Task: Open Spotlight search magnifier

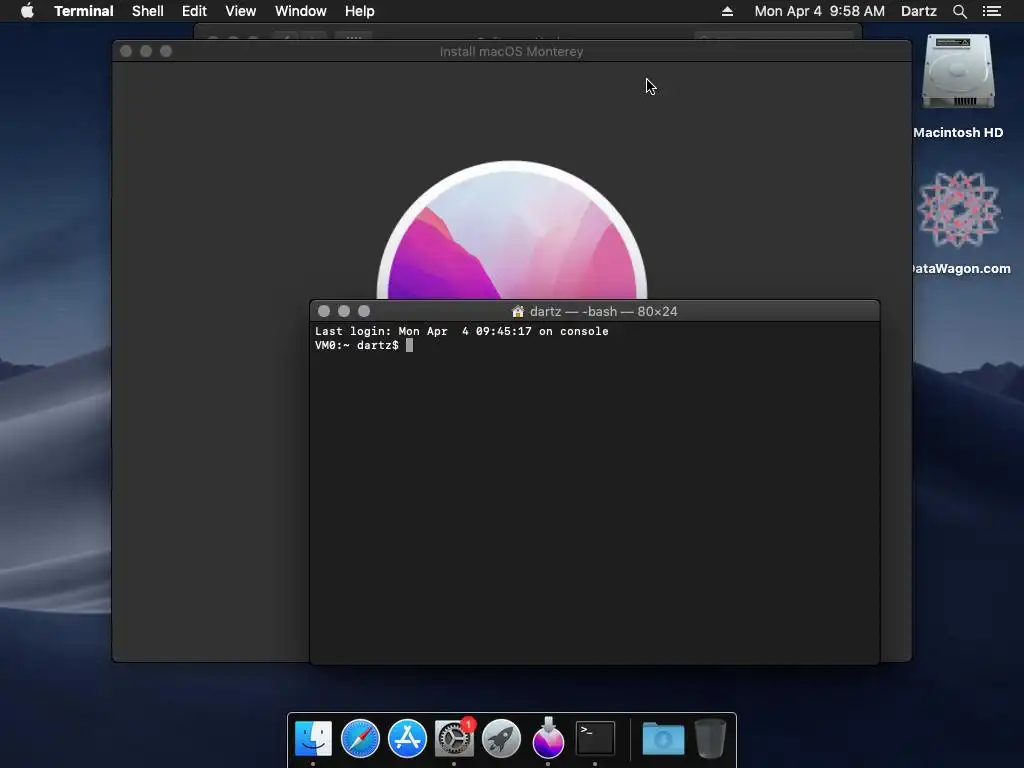Action: (x=959, y=11)
